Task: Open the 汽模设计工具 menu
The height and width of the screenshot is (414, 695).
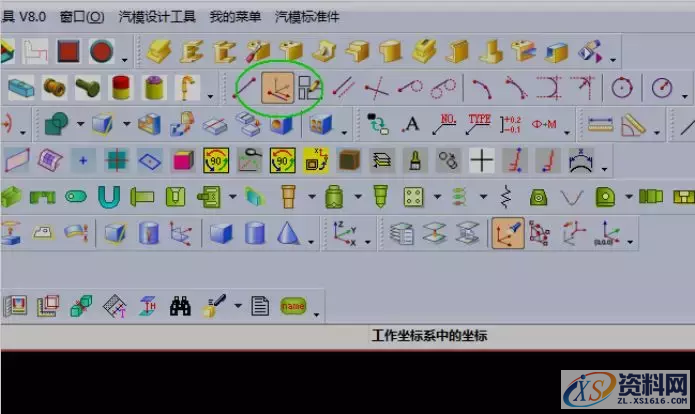Action: (157, 17)
